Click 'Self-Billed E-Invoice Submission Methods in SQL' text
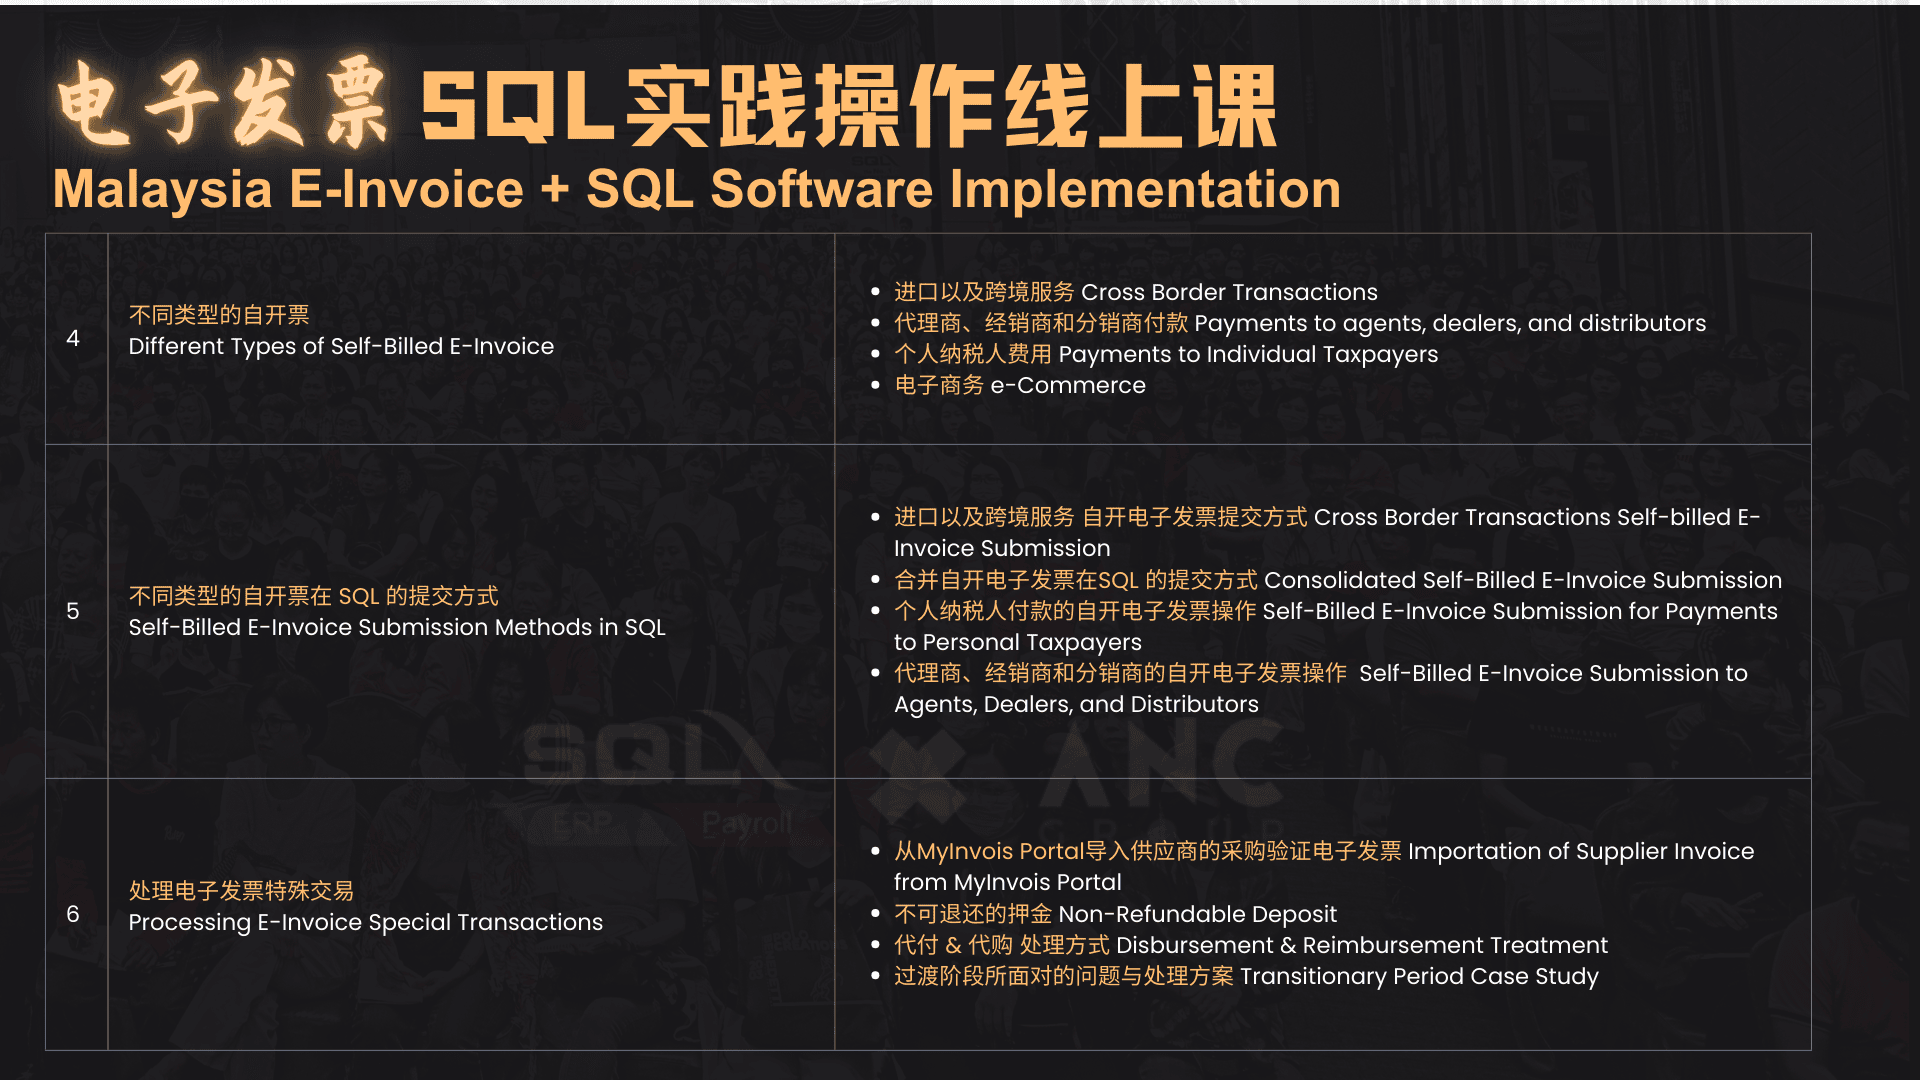Image resolution: width=1920 pixels, height=1080 pixels. [x=397, y=627]
